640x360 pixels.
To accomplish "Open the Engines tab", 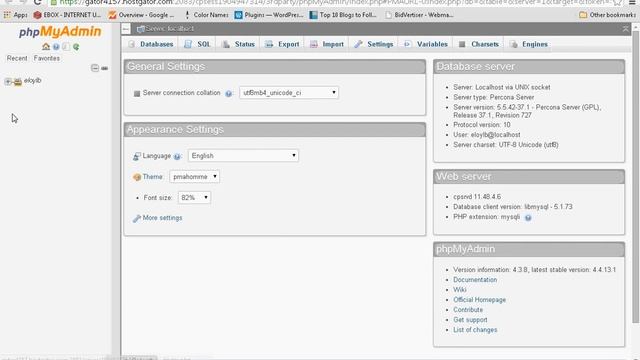I will click(x=529, y=44).
